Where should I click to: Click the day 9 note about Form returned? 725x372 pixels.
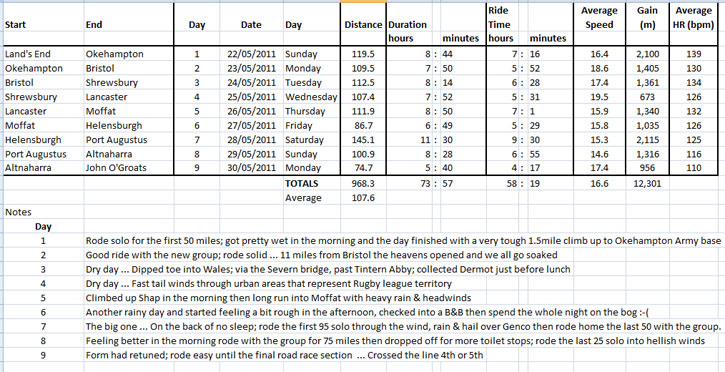click(284, 355)
